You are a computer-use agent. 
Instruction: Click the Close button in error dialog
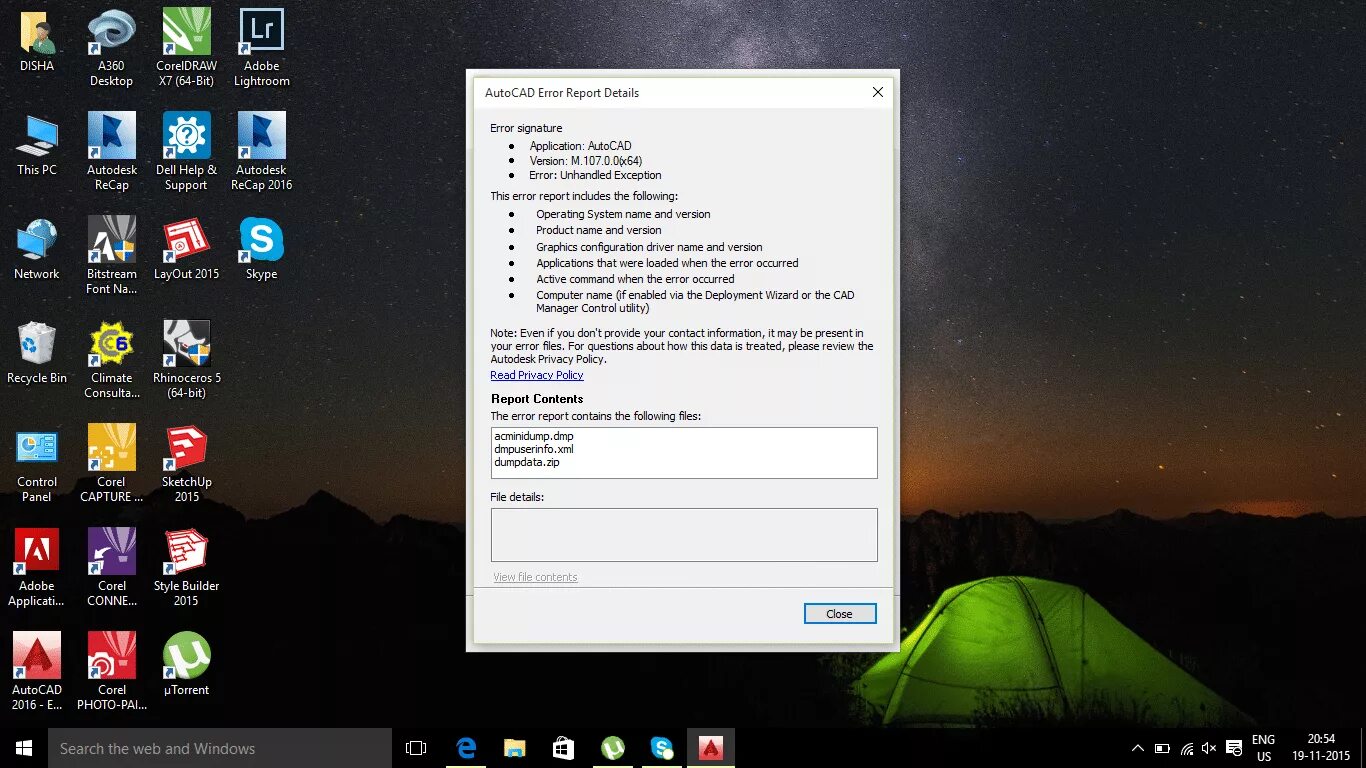[840, 614]
